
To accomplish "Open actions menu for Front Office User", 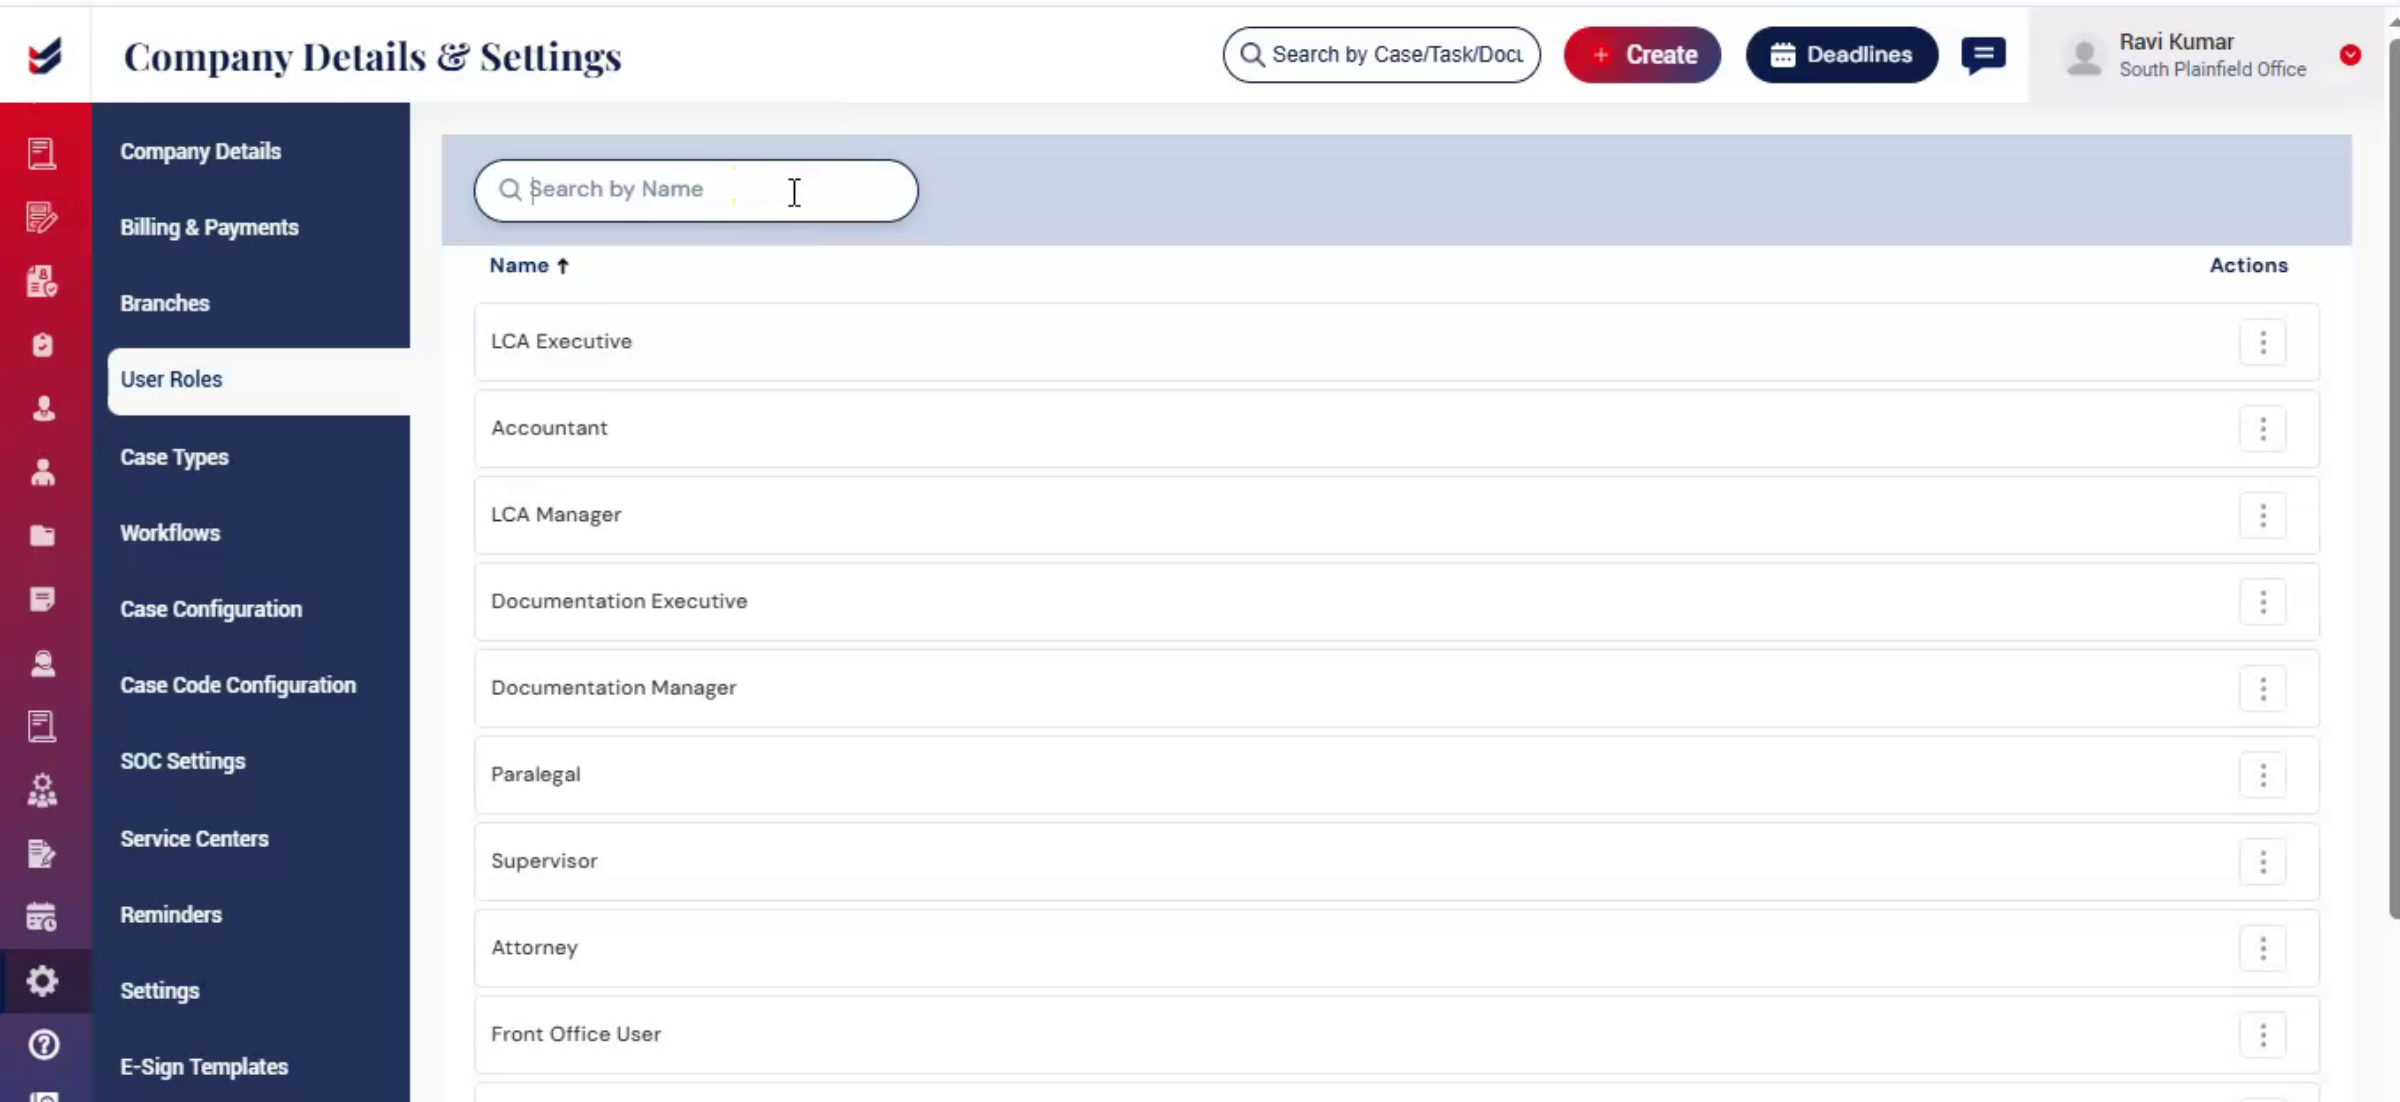I will pyautogui.click(x=2263, y=1035).
